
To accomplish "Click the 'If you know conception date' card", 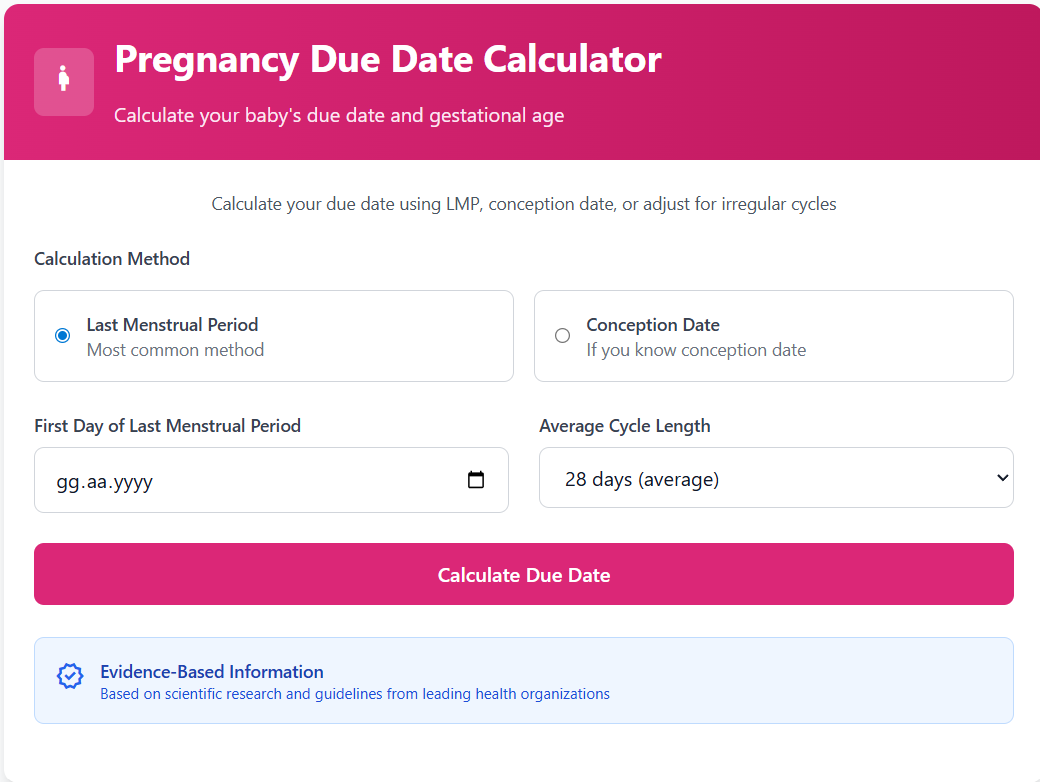I will [x=773, y=336].
